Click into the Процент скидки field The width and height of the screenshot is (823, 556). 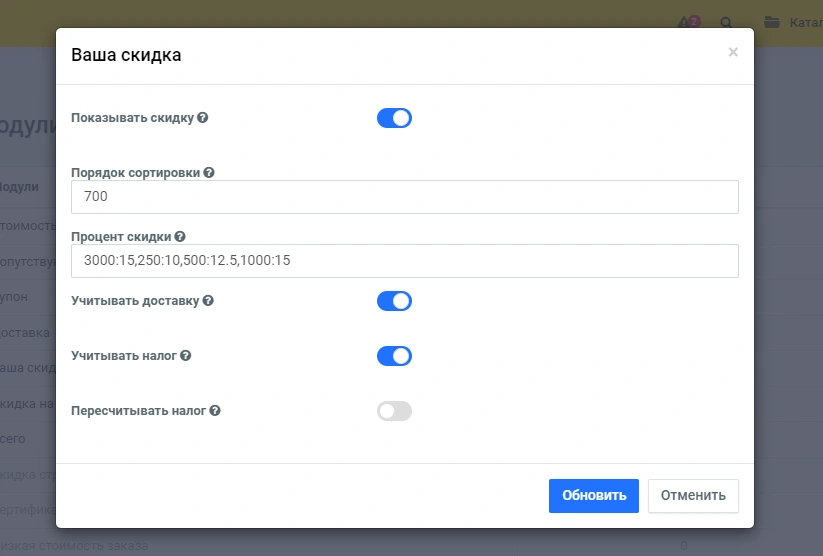405,261
